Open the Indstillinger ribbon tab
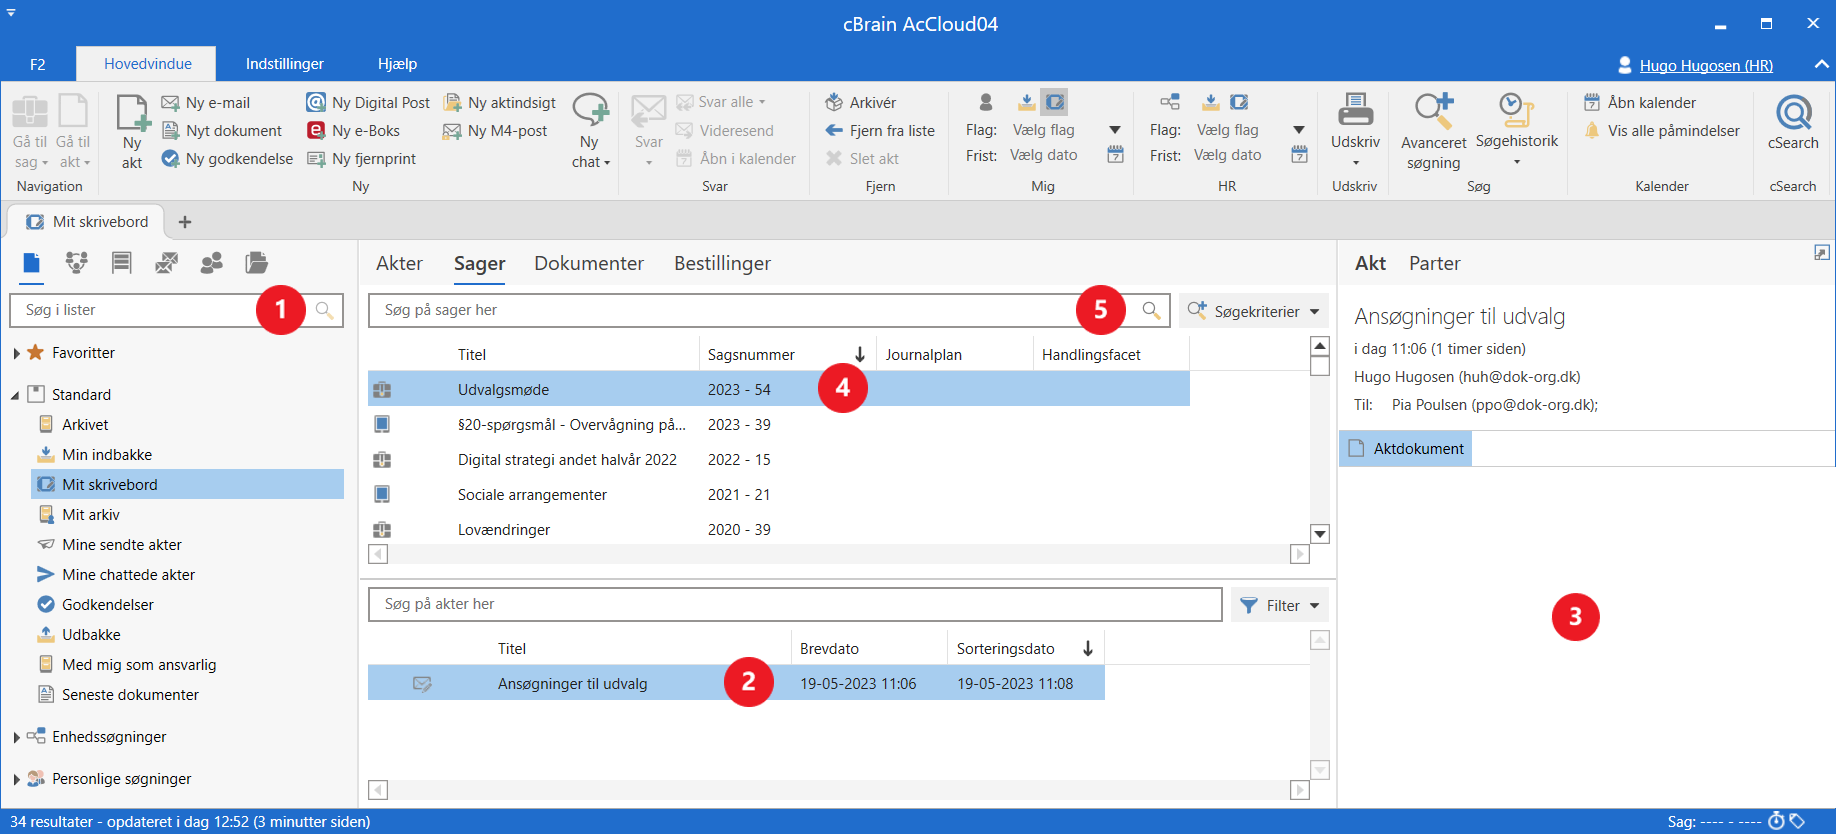The image size is (1836, 834). click(284, 64)
